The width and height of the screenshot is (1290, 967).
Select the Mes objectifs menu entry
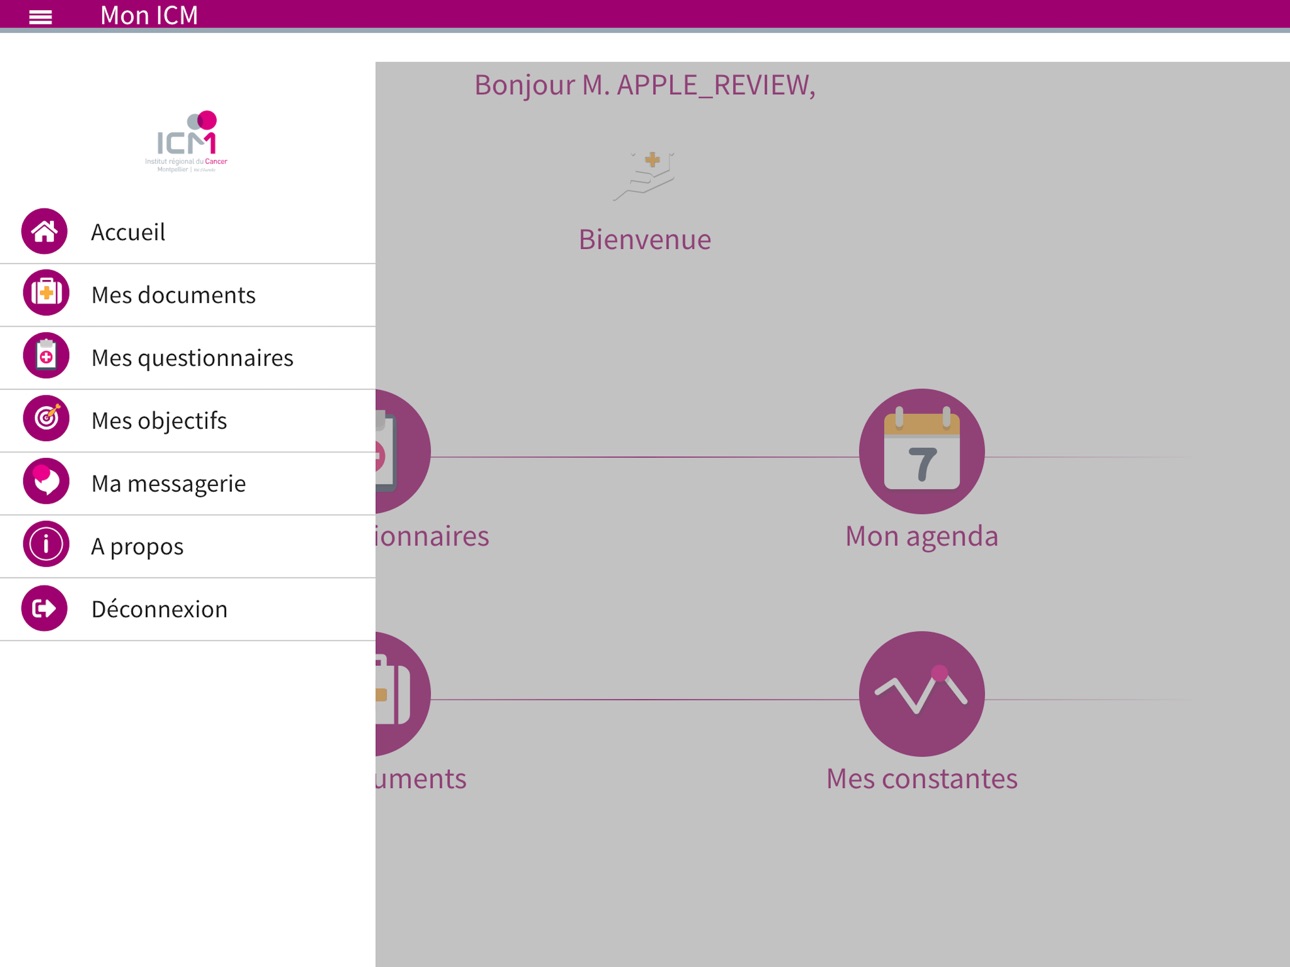(188, 421)
